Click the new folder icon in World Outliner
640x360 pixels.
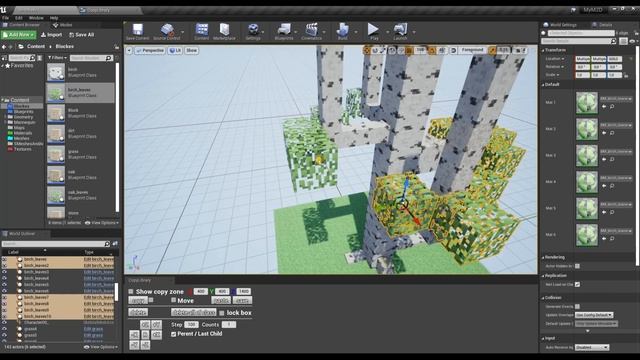(x=115, y=244)
